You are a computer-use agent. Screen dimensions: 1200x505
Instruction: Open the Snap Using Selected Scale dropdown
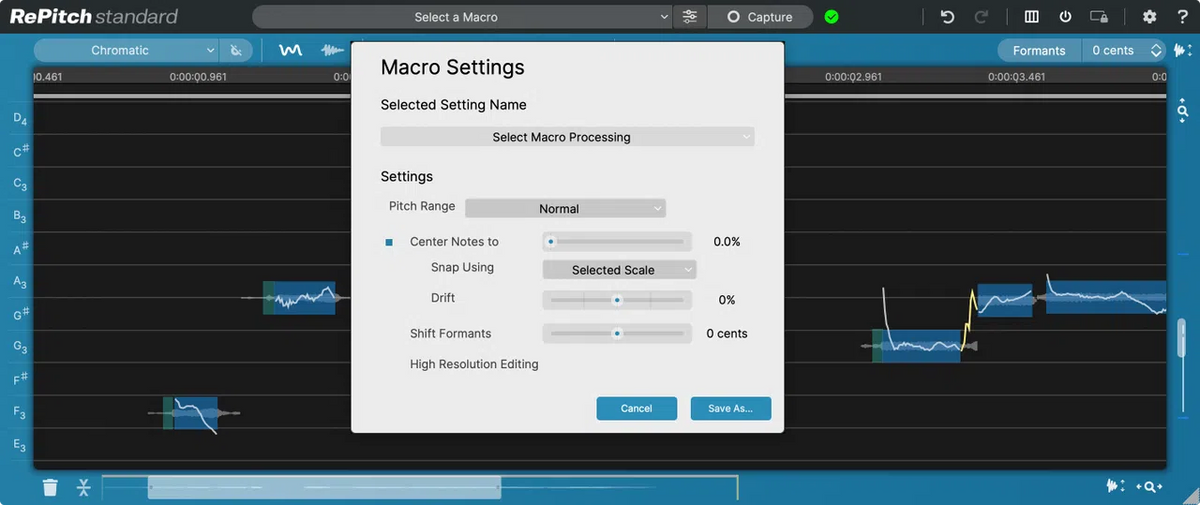[619, 269]
